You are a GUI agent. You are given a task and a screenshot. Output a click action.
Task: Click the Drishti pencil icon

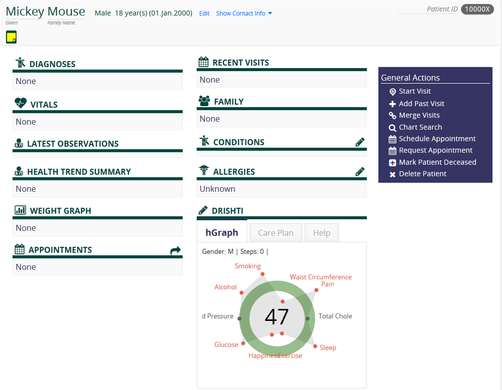click(x=203, y=210)
